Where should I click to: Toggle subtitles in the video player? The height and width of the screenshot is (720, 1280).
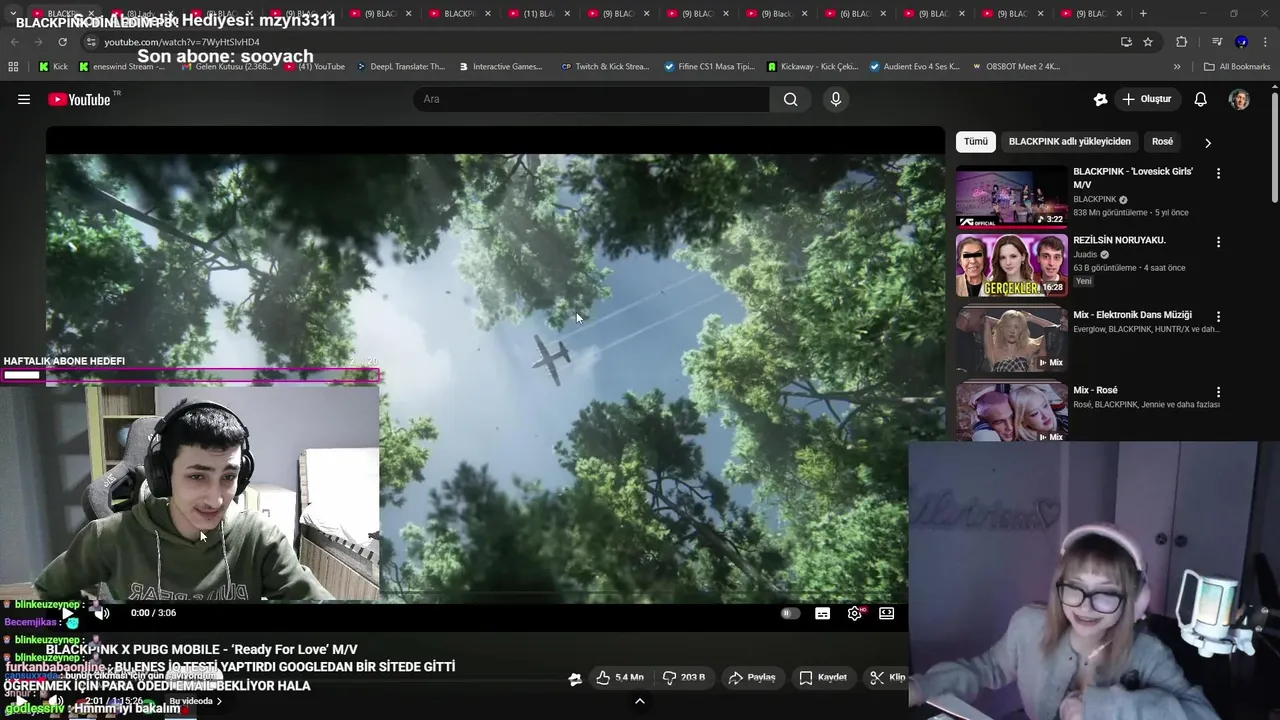[x=822, y=614]
